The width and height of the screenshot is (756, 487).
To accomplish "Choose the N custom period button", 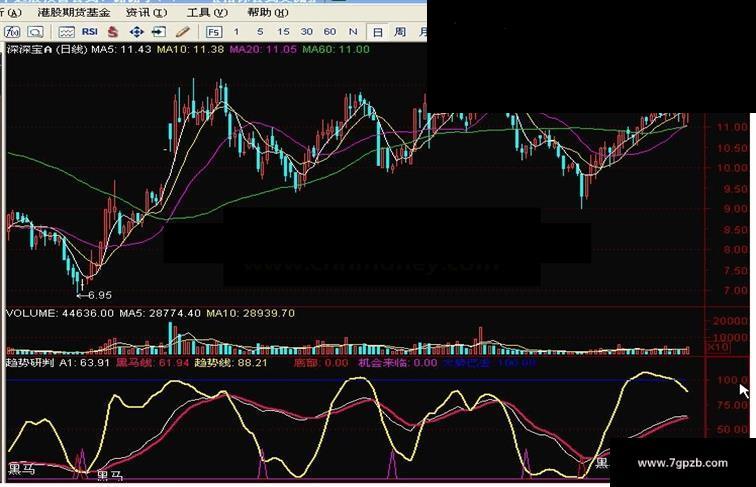I will (x=353, y=32).
